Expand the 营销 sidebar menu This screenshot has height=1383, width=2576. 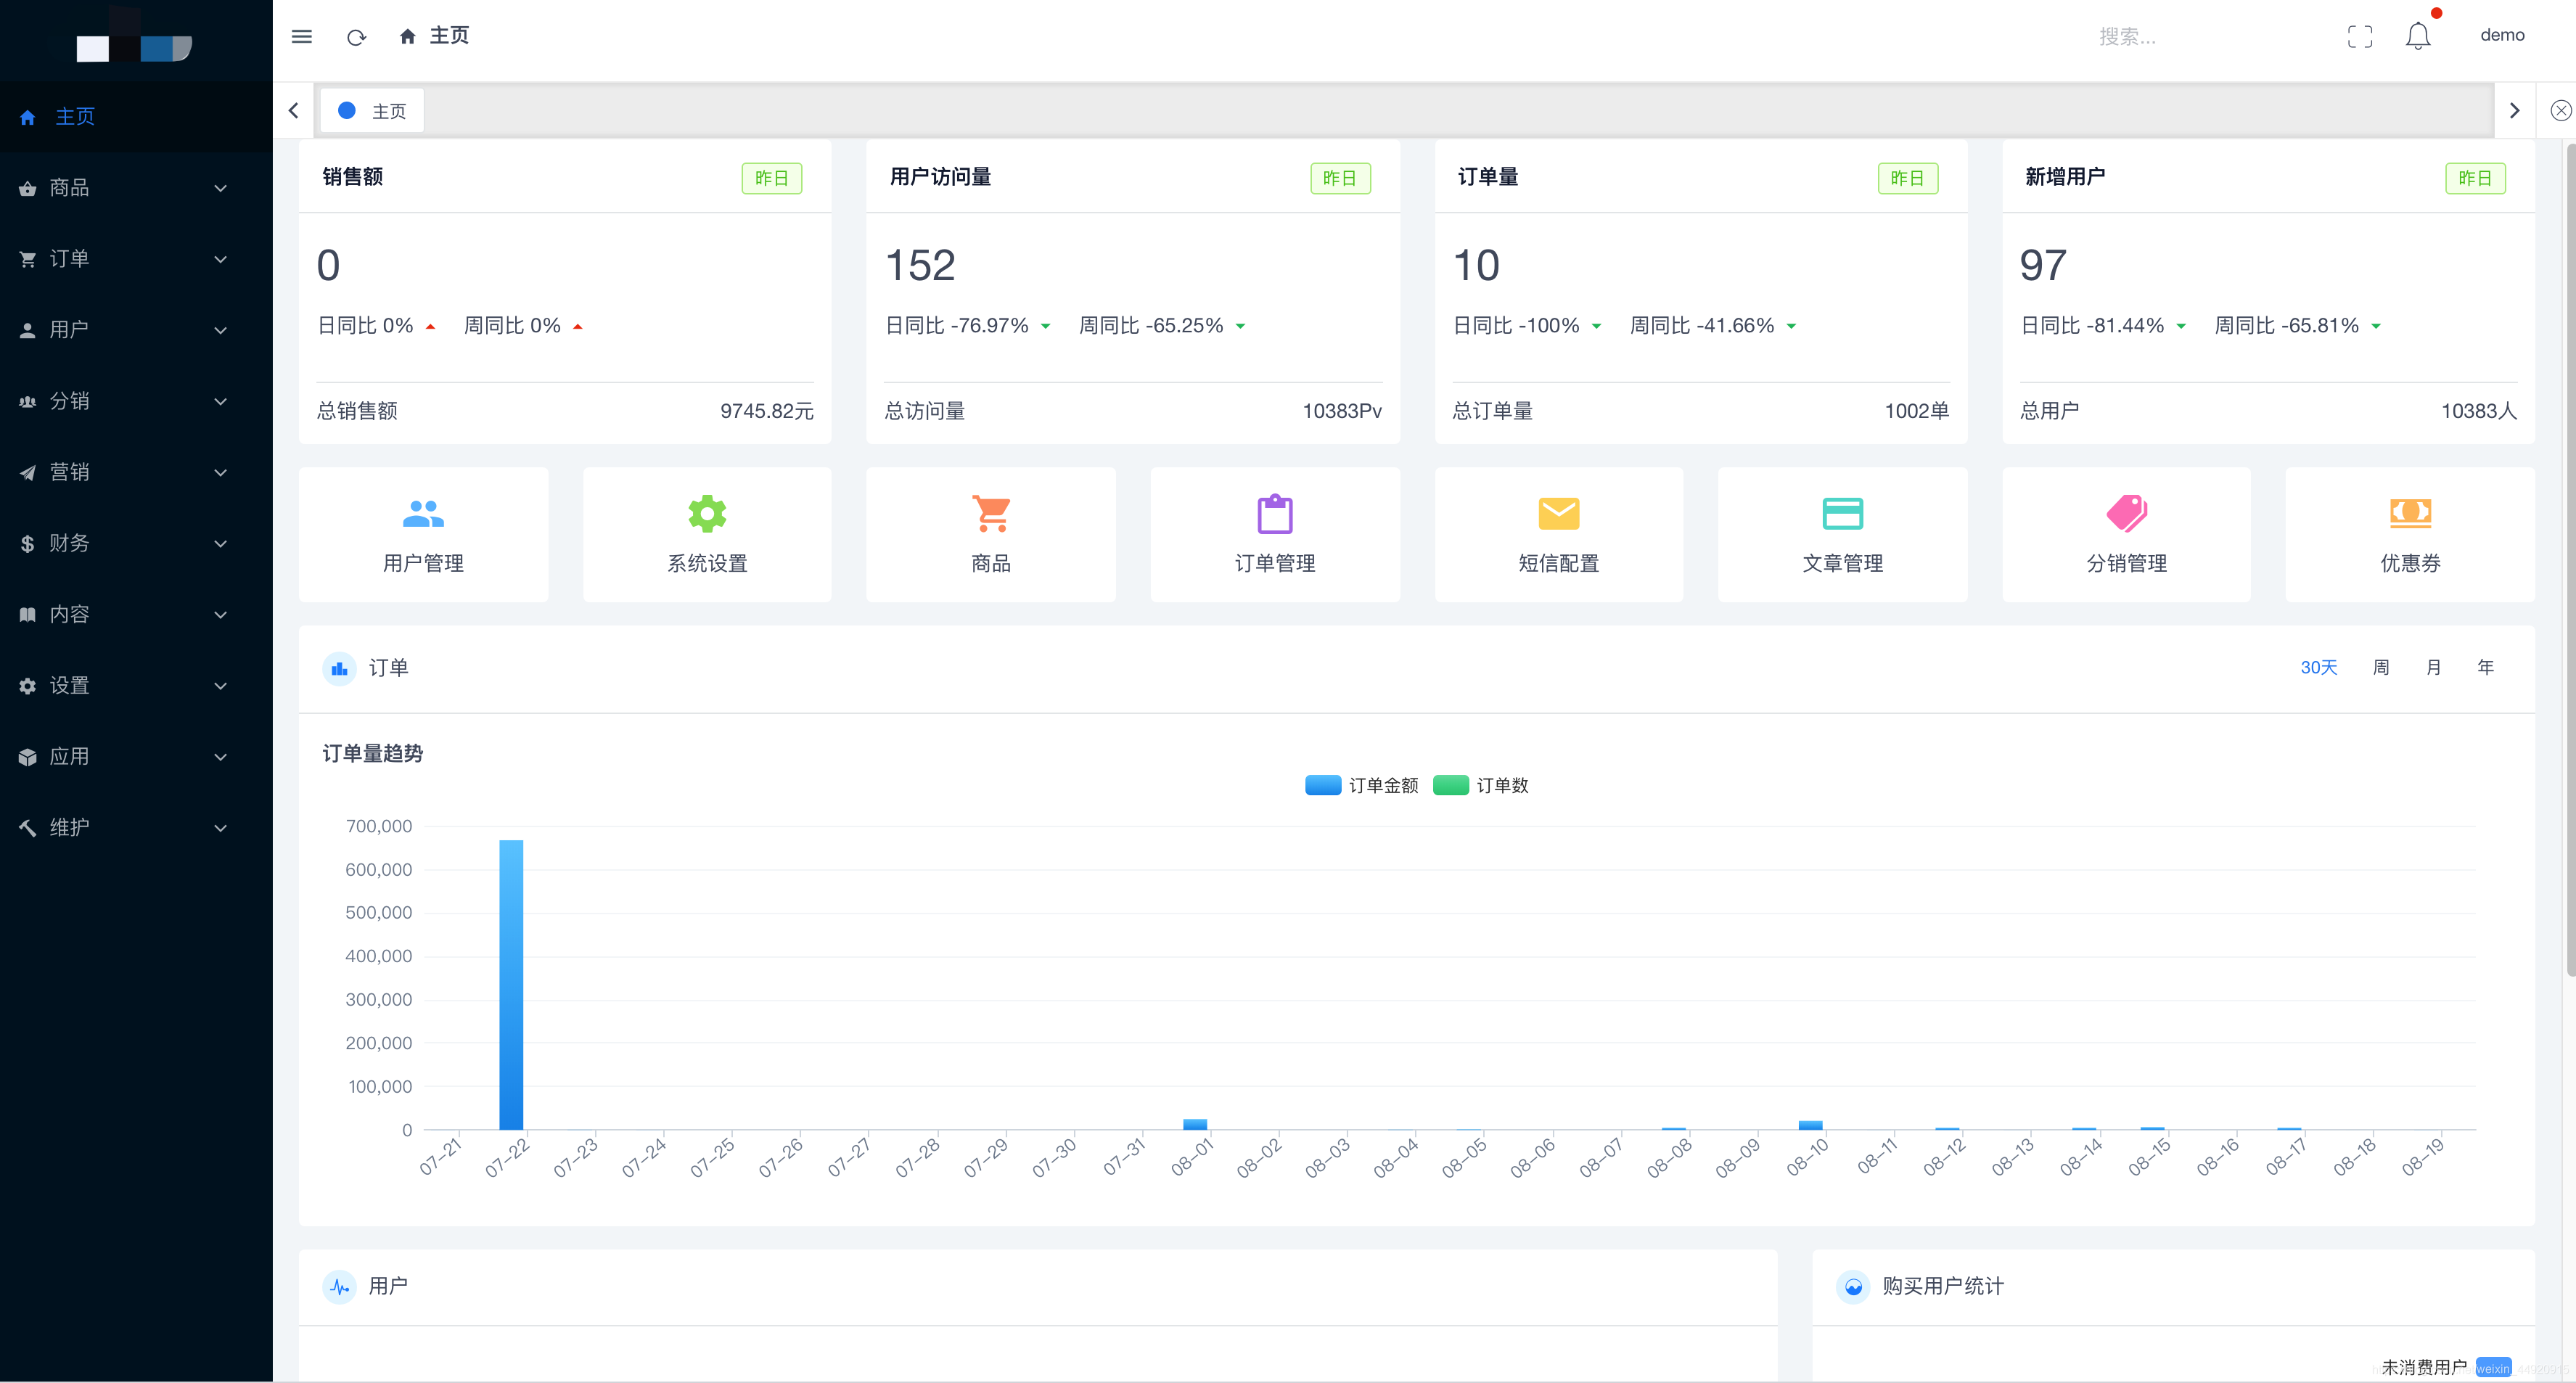[136, 472]
